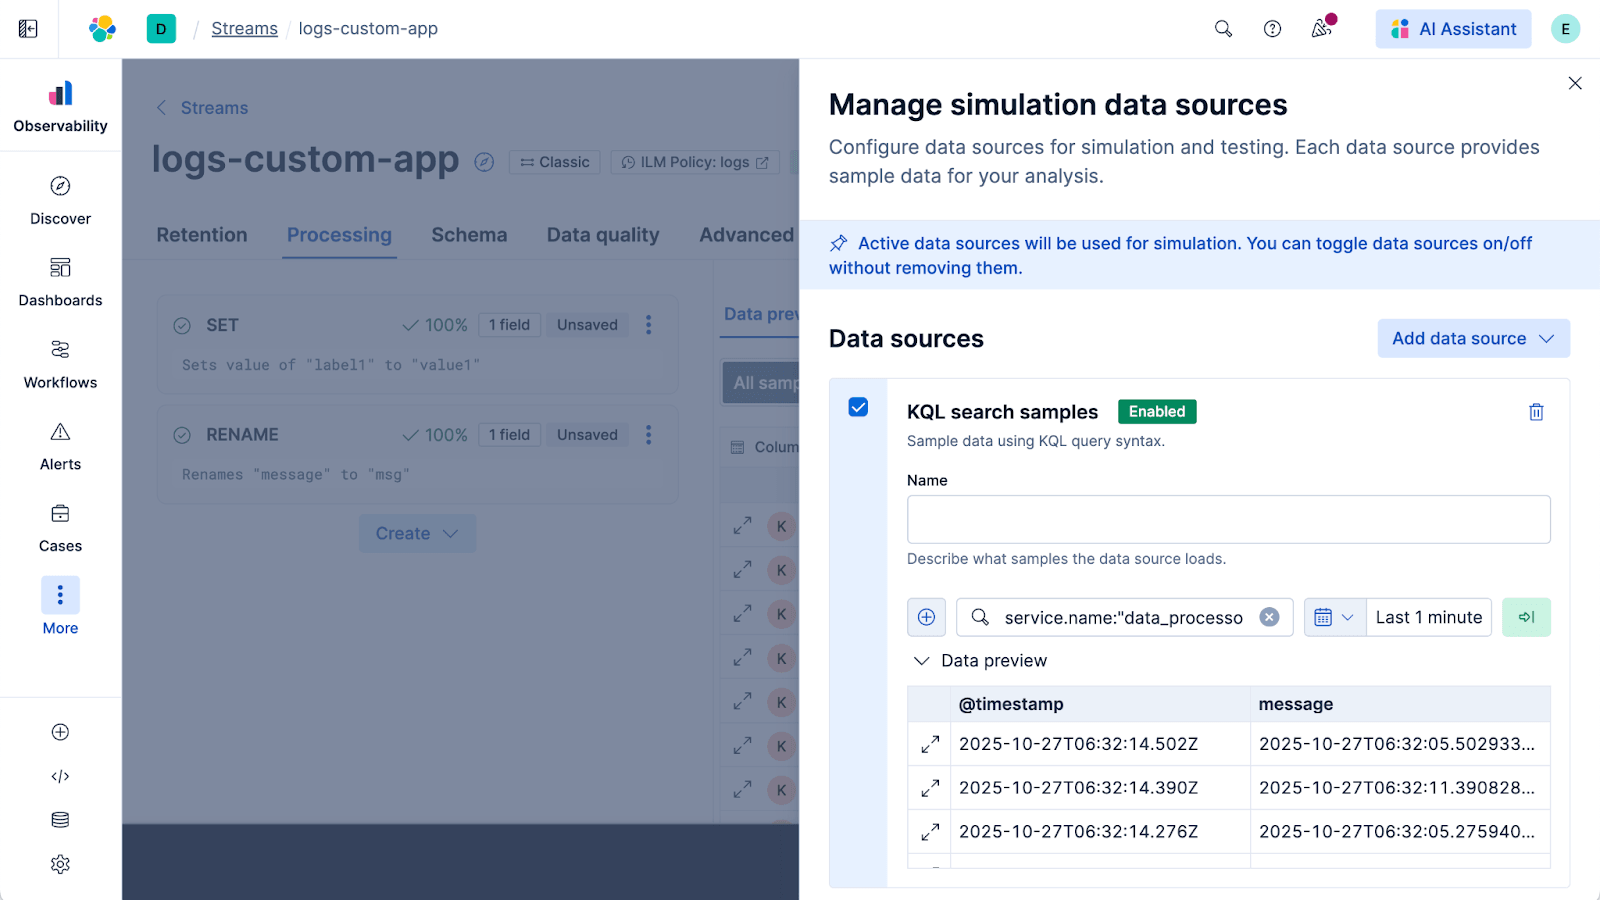Open the SET processor options menu
Screen dimensions: 1600x900
(x=648, y=324)
